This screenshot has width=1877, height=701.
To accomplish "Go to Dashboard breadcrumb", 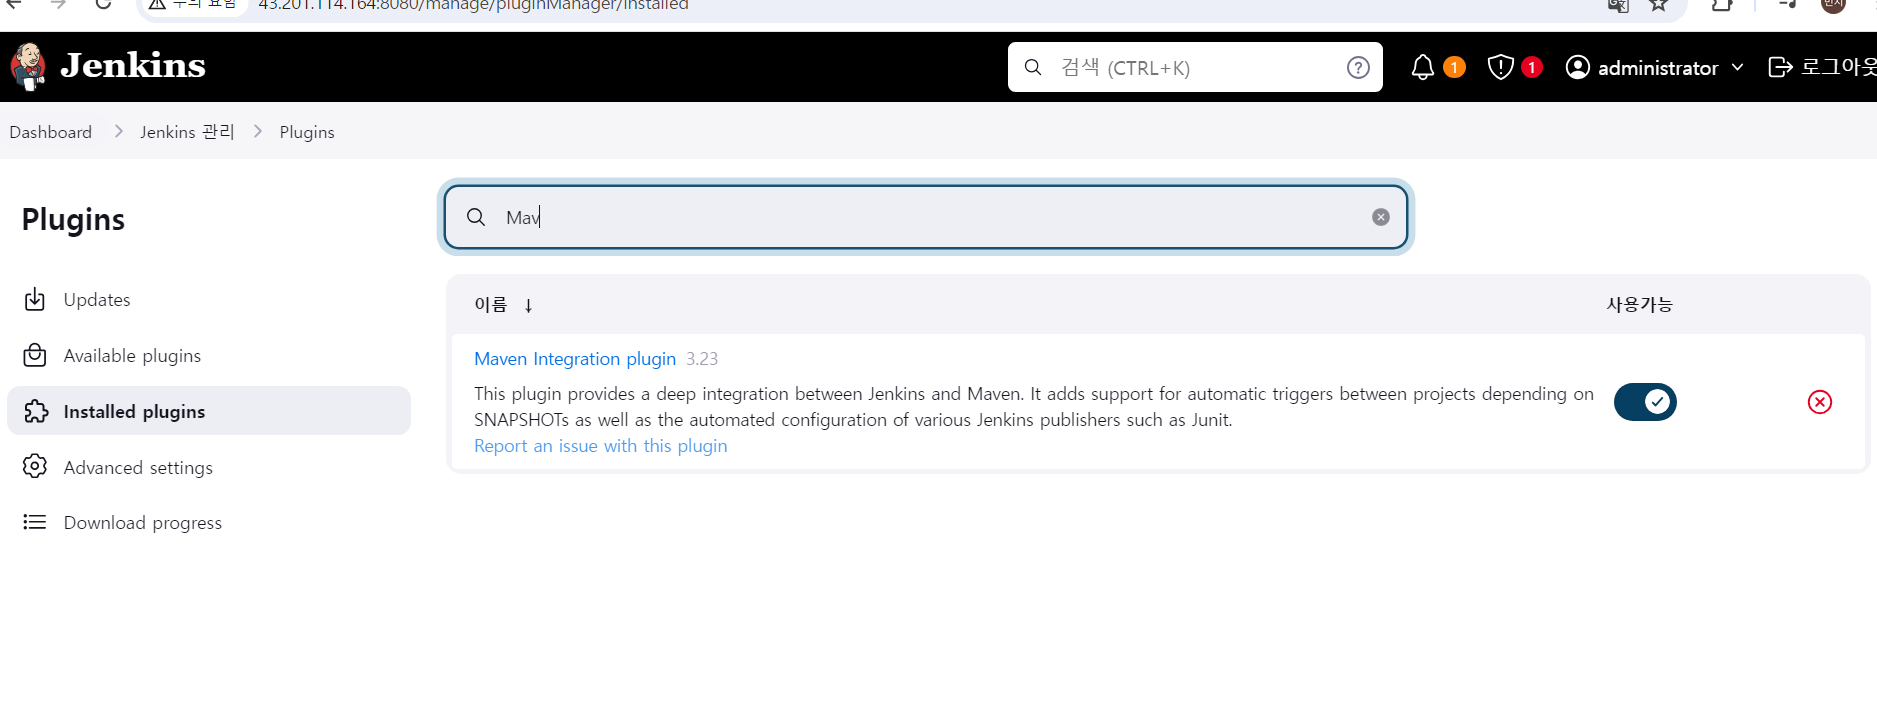I will (x=50, y=132).
